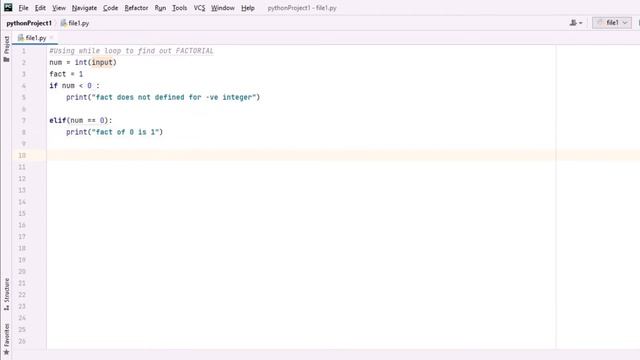Viewport: 640px width, 360px height.
Task: Select file1.py breadcrumb in navigation bar
Action: (75, 23)
